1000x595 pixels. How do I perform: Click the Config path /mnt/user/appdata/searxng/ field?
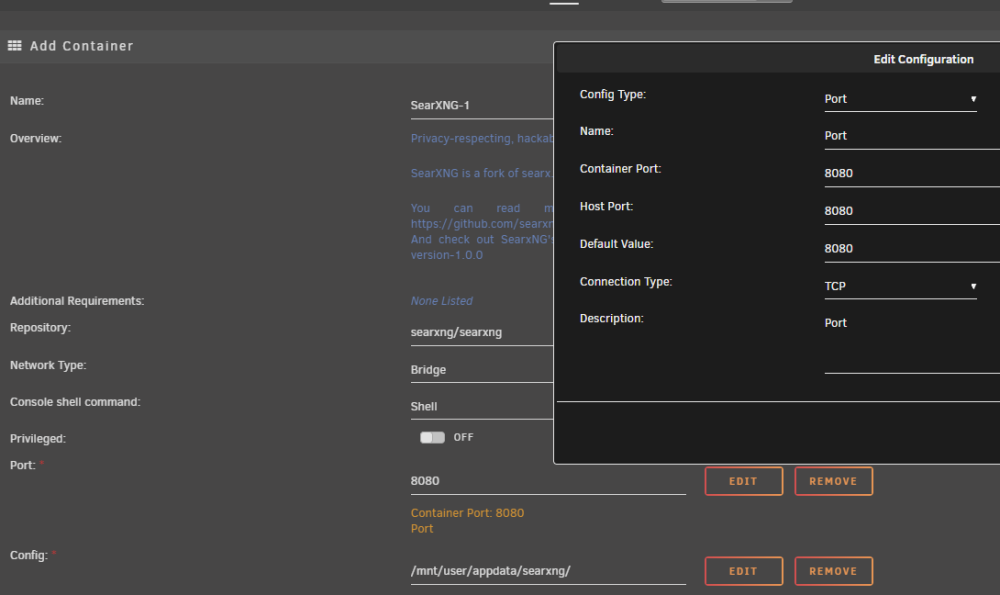pyautogui.click(x=548, y=571)
